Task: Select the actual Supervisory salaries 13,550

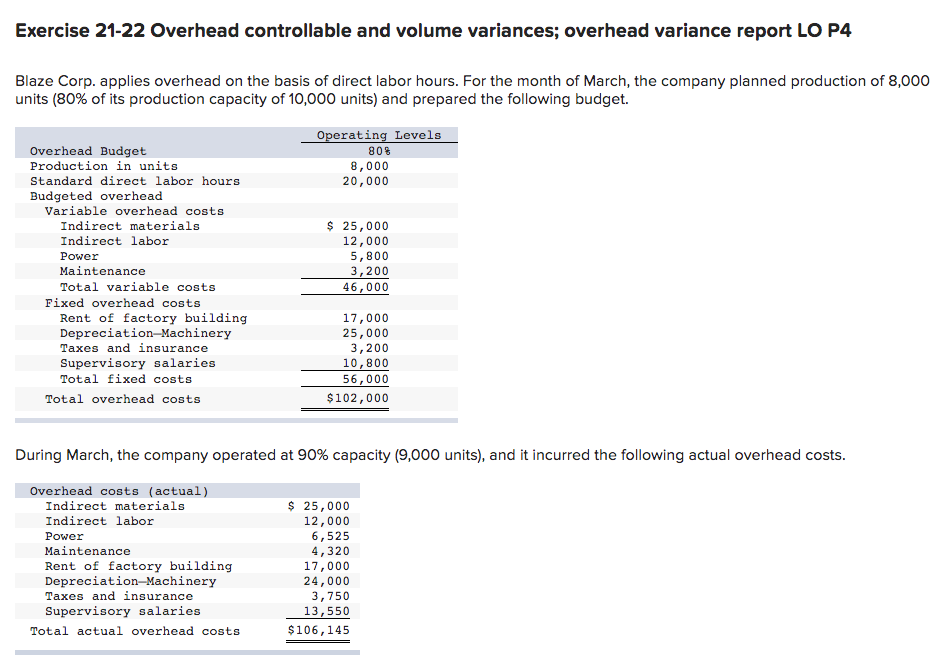Action: point(327,611)
